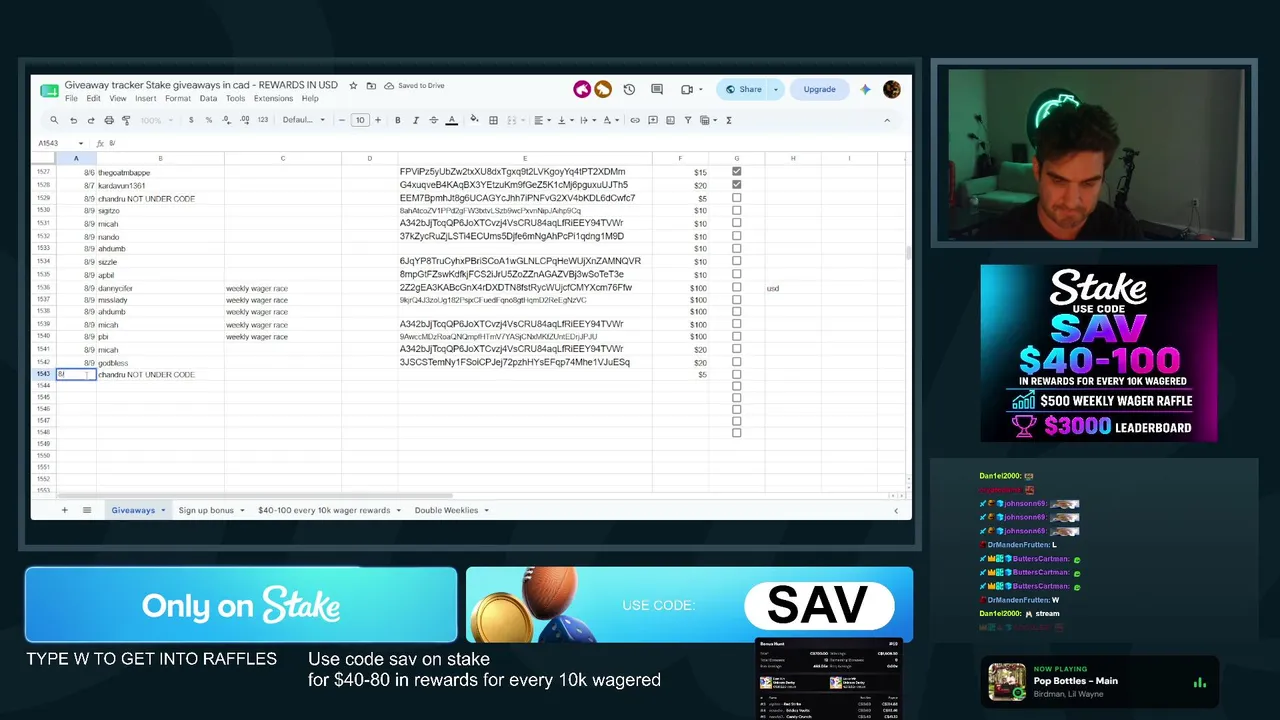Open the Extensions menu
1280x720 pixels.
[273, 99]
